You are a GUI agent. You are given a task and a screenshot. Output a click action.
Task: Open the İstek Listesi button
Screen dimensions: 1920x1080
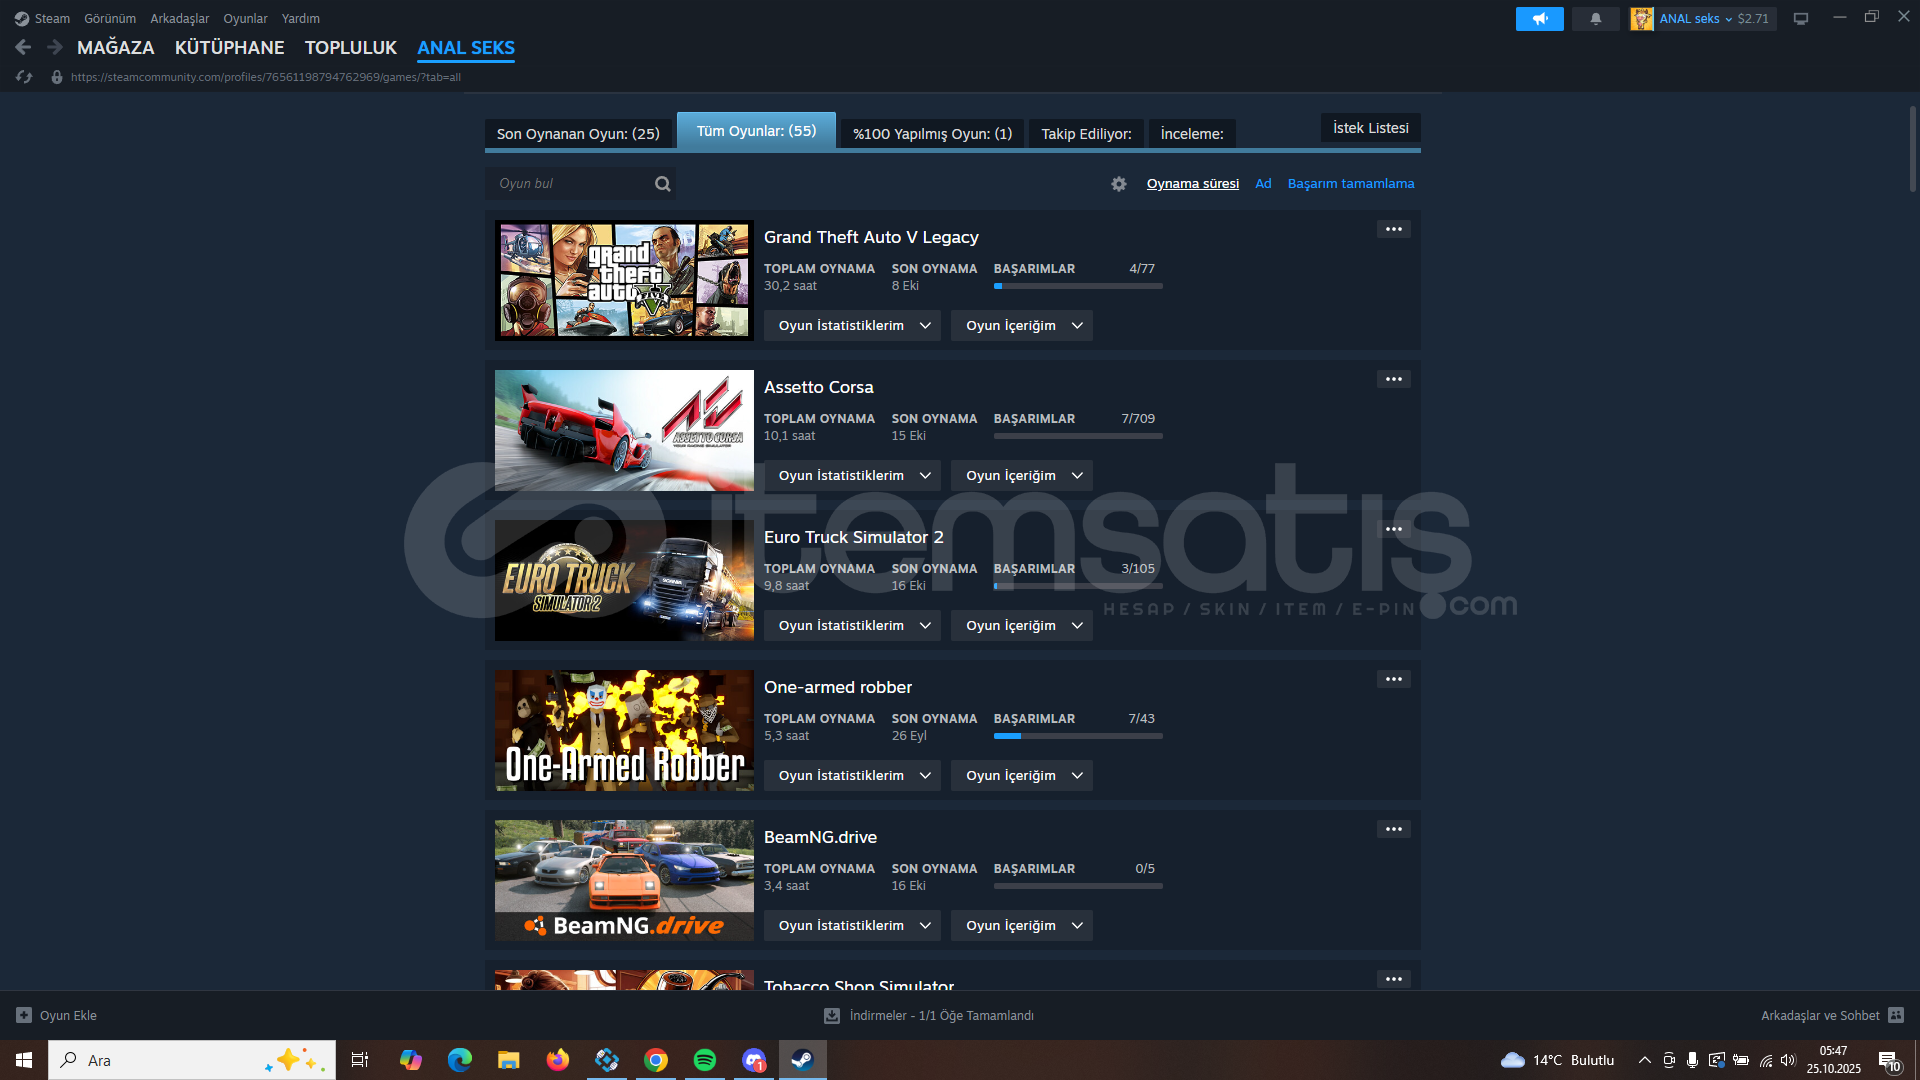point(1370,128)
